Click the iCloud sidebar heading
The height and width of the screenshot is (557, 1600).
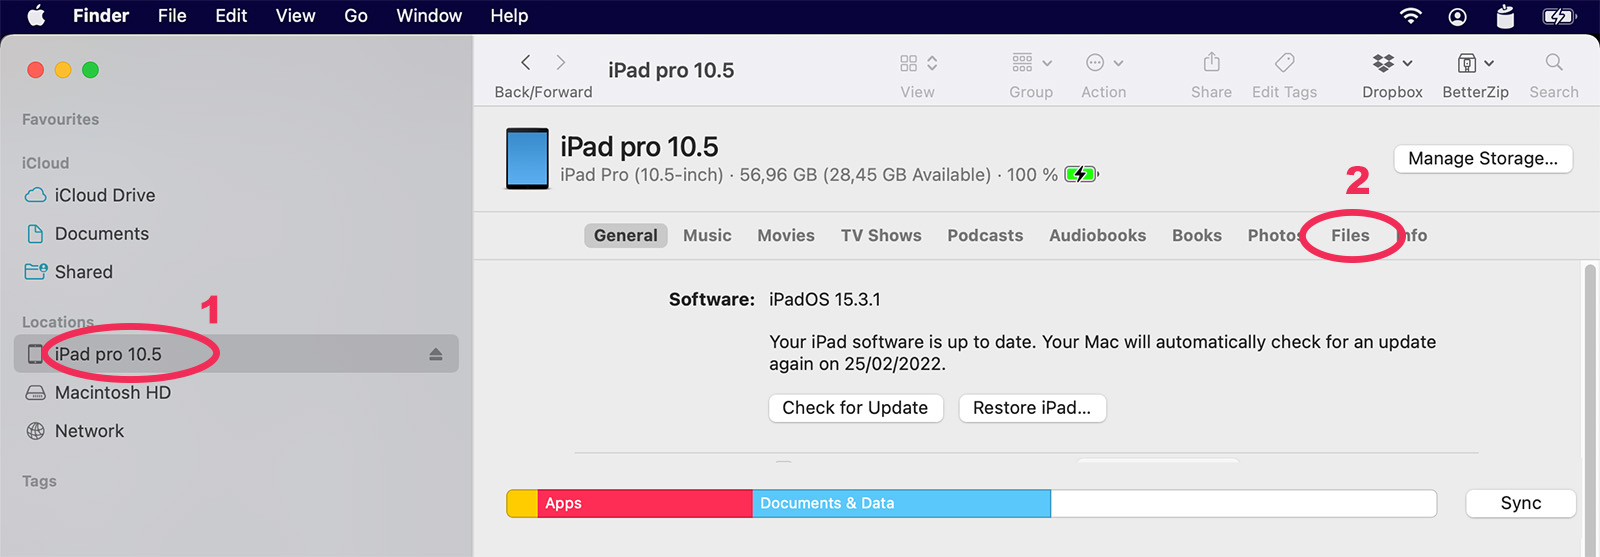click(46, 163)
